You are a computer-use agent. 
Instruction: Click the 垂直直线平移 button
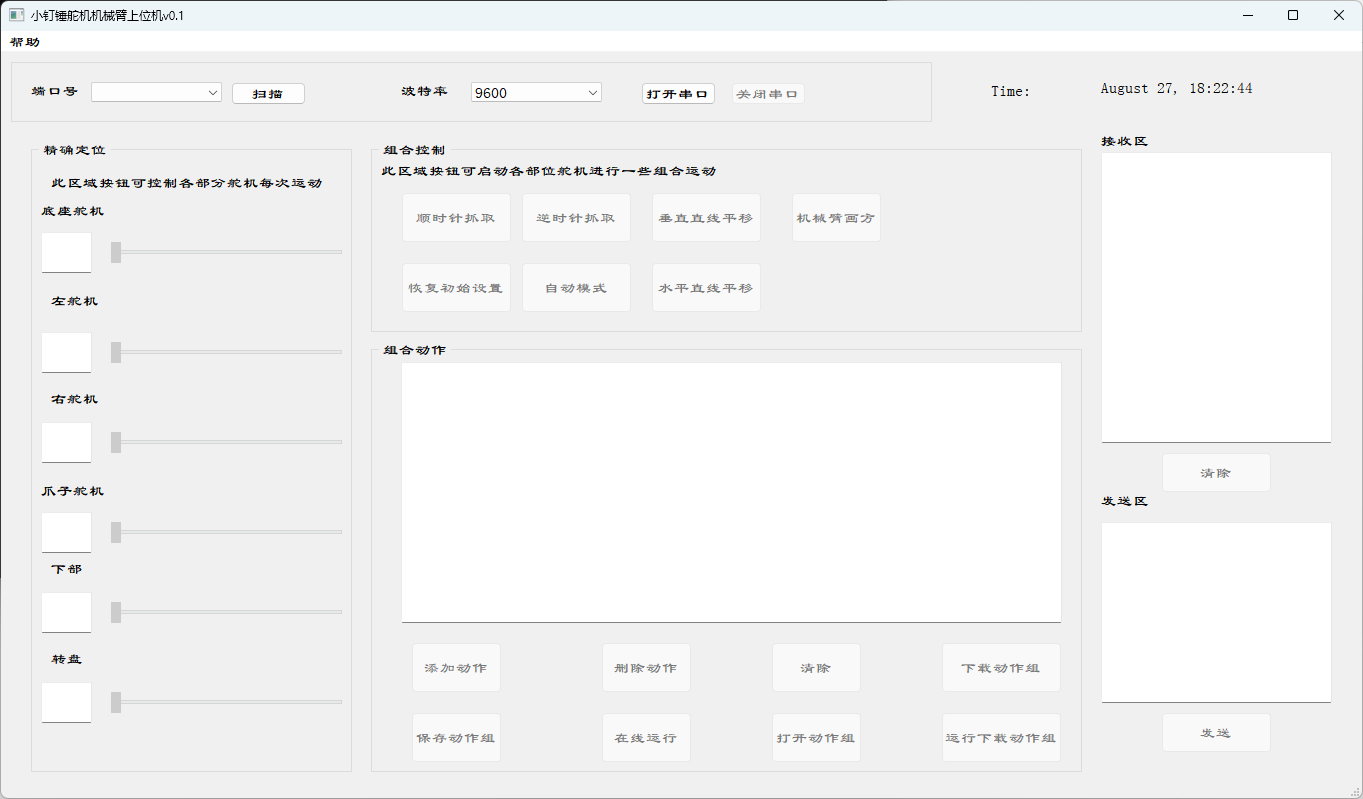[706, 218]
